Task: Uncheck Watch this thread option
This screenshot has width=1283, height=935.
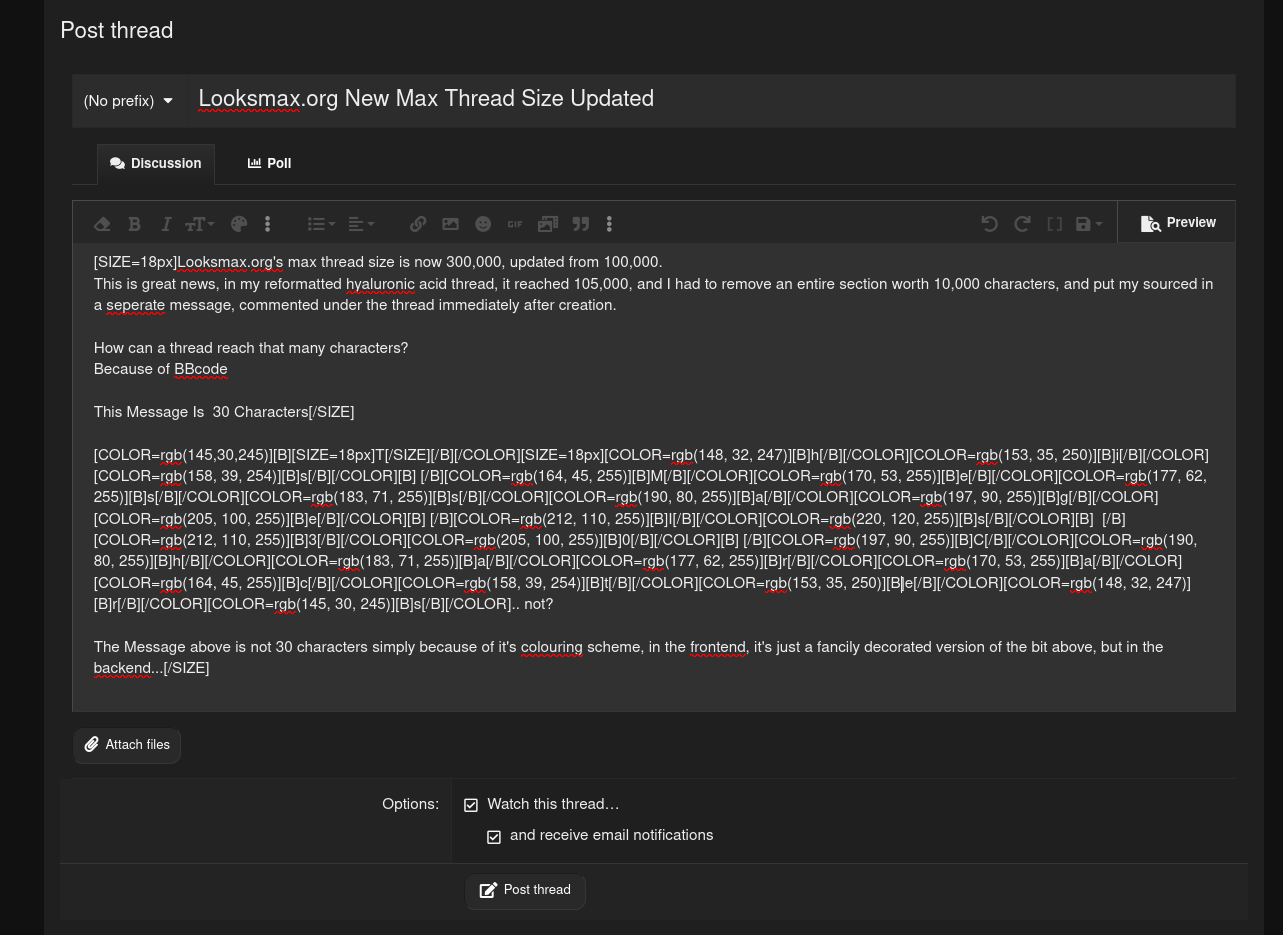Action: click(471, 805)
